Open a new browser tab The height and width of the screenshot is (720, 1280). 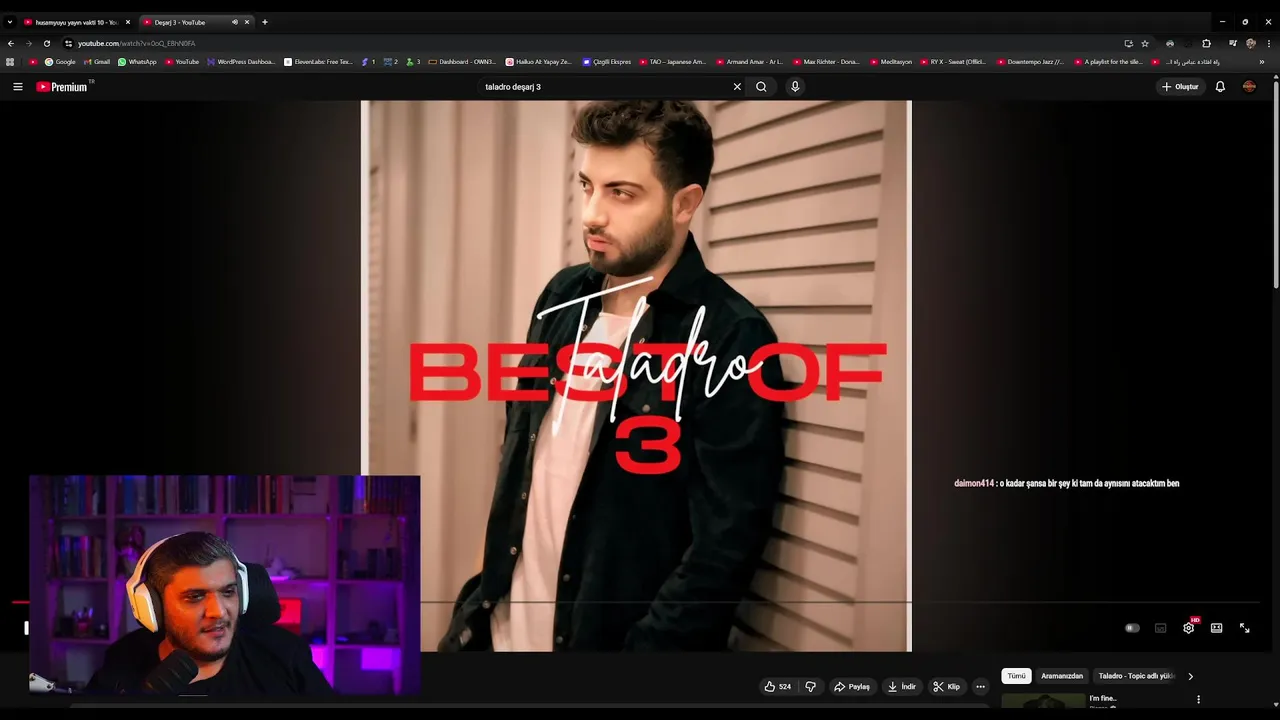[265, 22]
